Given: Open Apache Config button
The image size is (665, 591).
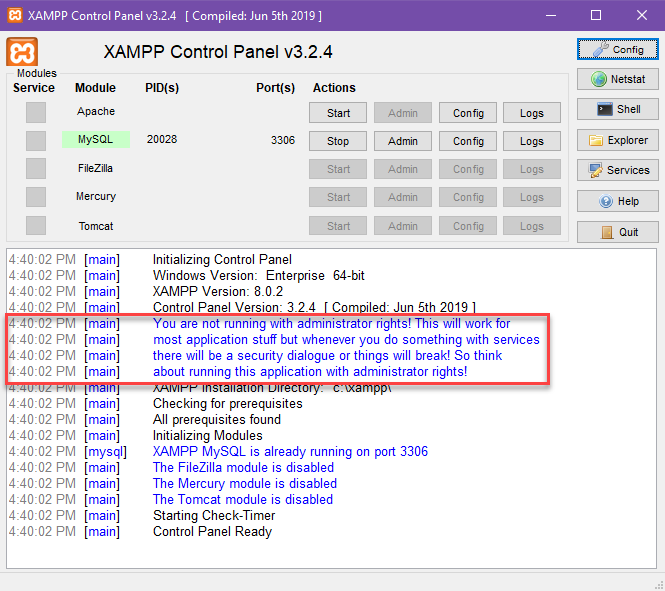Looking at the screenshot, I should click(x=468, y=113).
